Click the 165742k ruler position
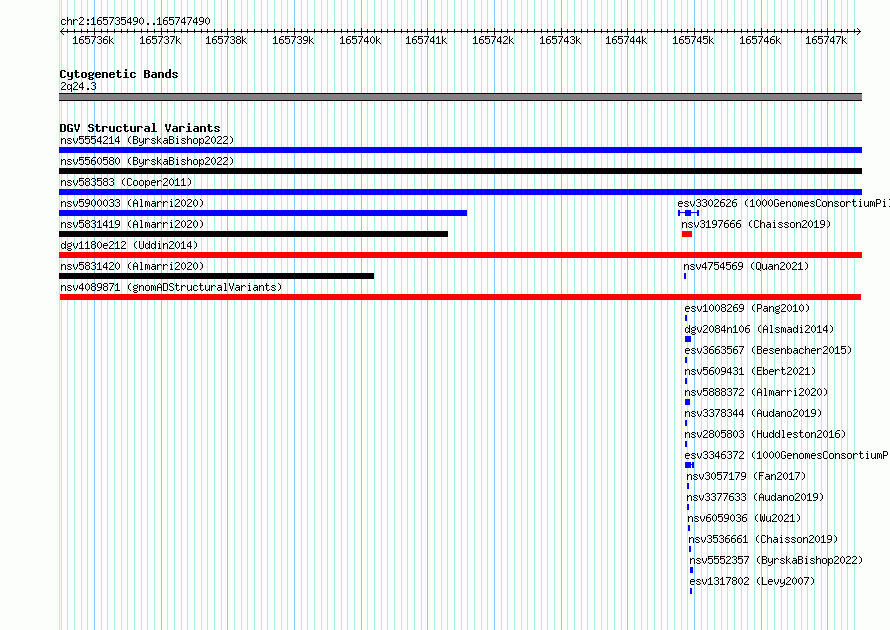The image size is (890, 630). click(493, 40)
